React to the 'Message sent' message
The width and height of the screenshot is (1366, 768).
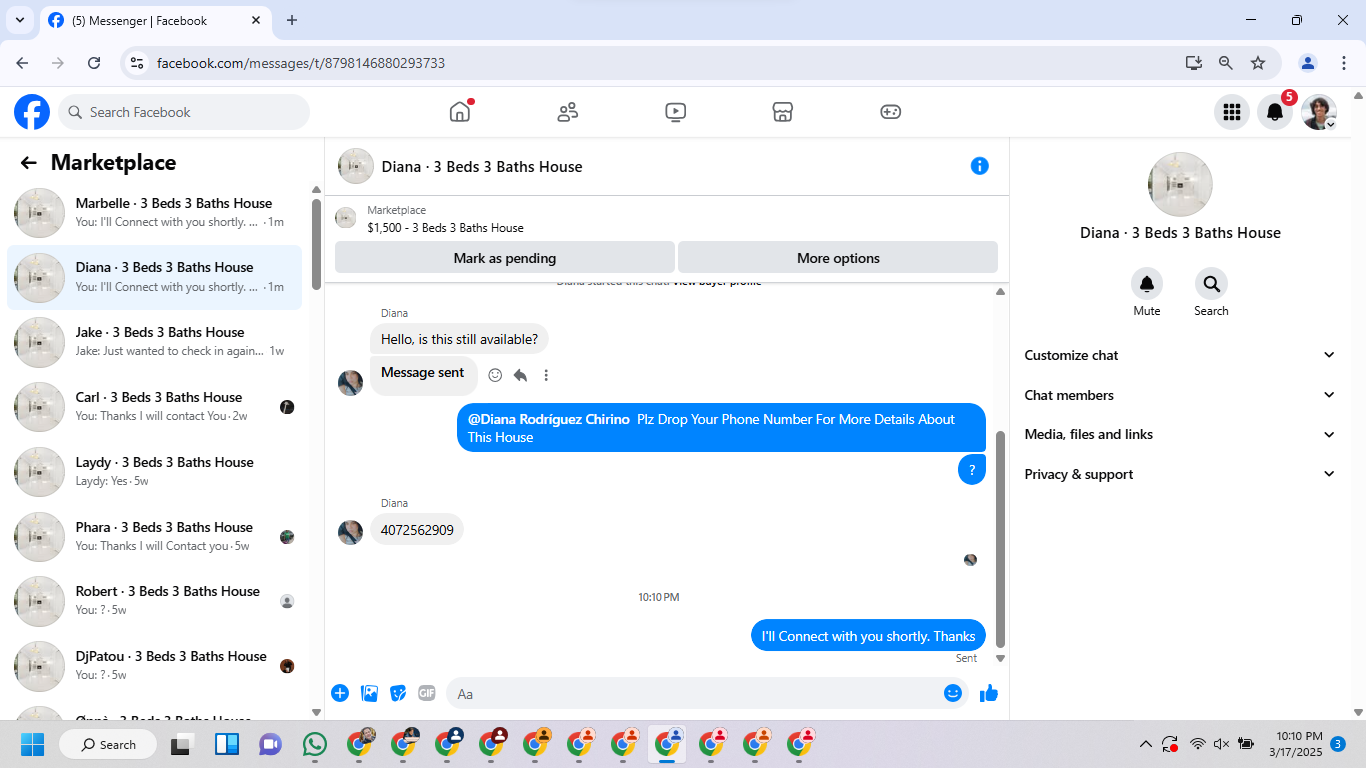pyautogui.click(x=495, y=375)
